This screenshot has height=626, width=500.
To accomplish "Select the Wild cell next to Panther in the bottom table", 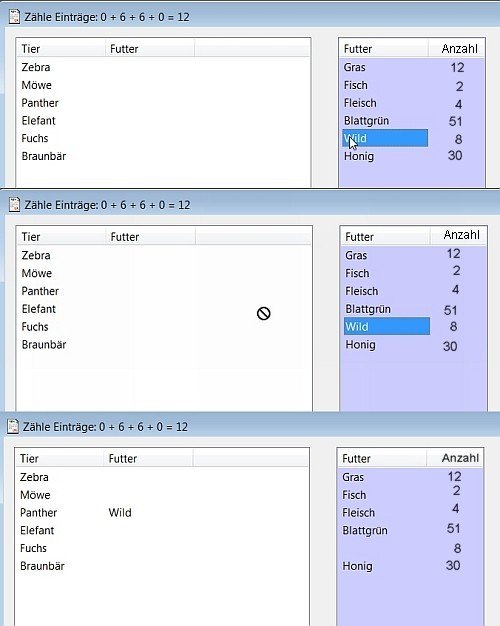I will [120, 512].
